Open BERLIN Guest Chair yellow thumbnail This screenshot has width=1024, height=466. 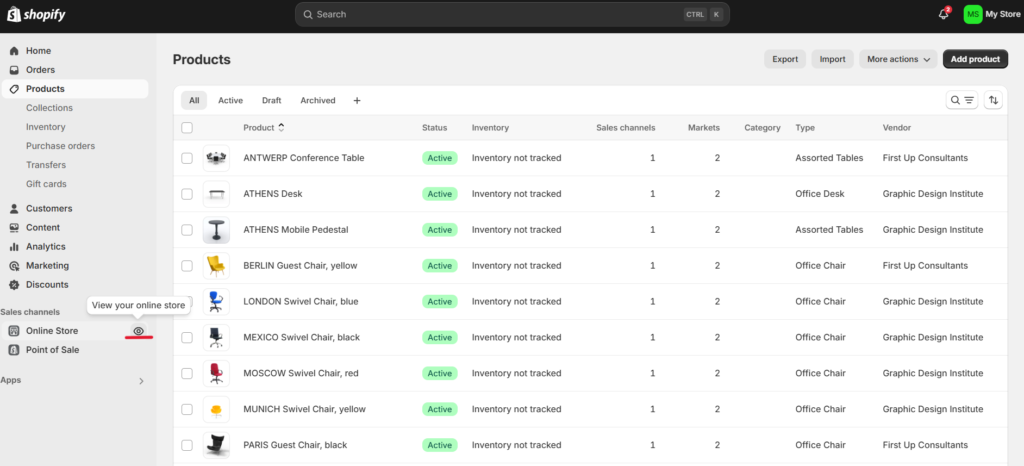[x=216, y=266]
